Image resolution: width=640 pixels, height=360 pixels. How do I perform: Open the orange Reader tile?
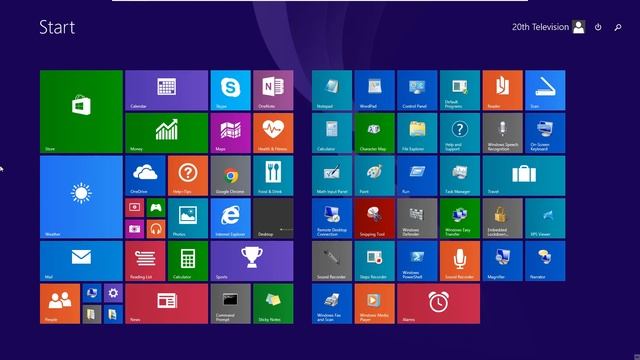502,90
